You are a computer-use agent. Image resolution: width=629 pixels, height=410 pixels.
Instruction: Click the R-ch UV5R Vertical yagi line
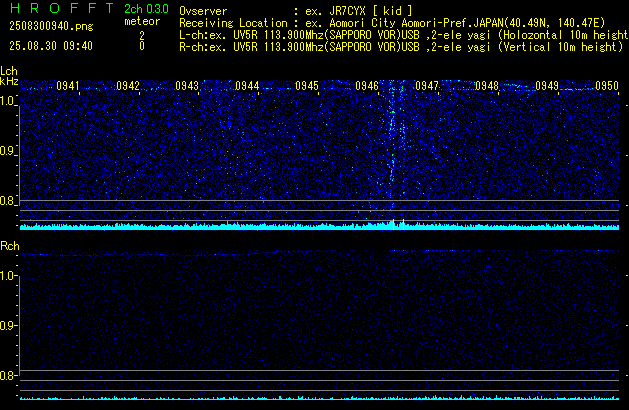pyautogui.click(x=401, y=47)
